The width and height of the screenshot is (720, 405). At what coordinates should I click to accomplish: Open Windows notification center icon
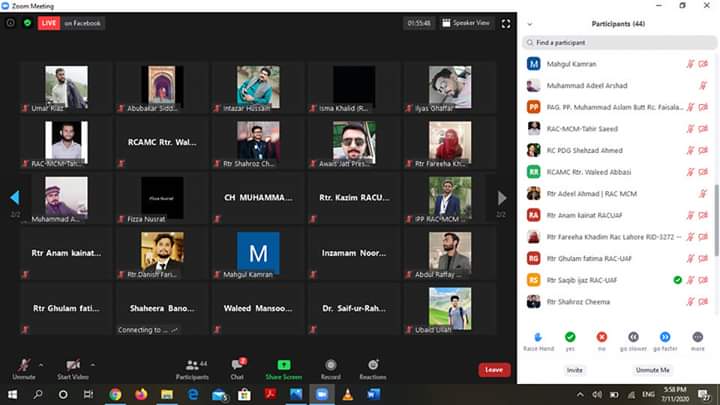click(703, 394)
